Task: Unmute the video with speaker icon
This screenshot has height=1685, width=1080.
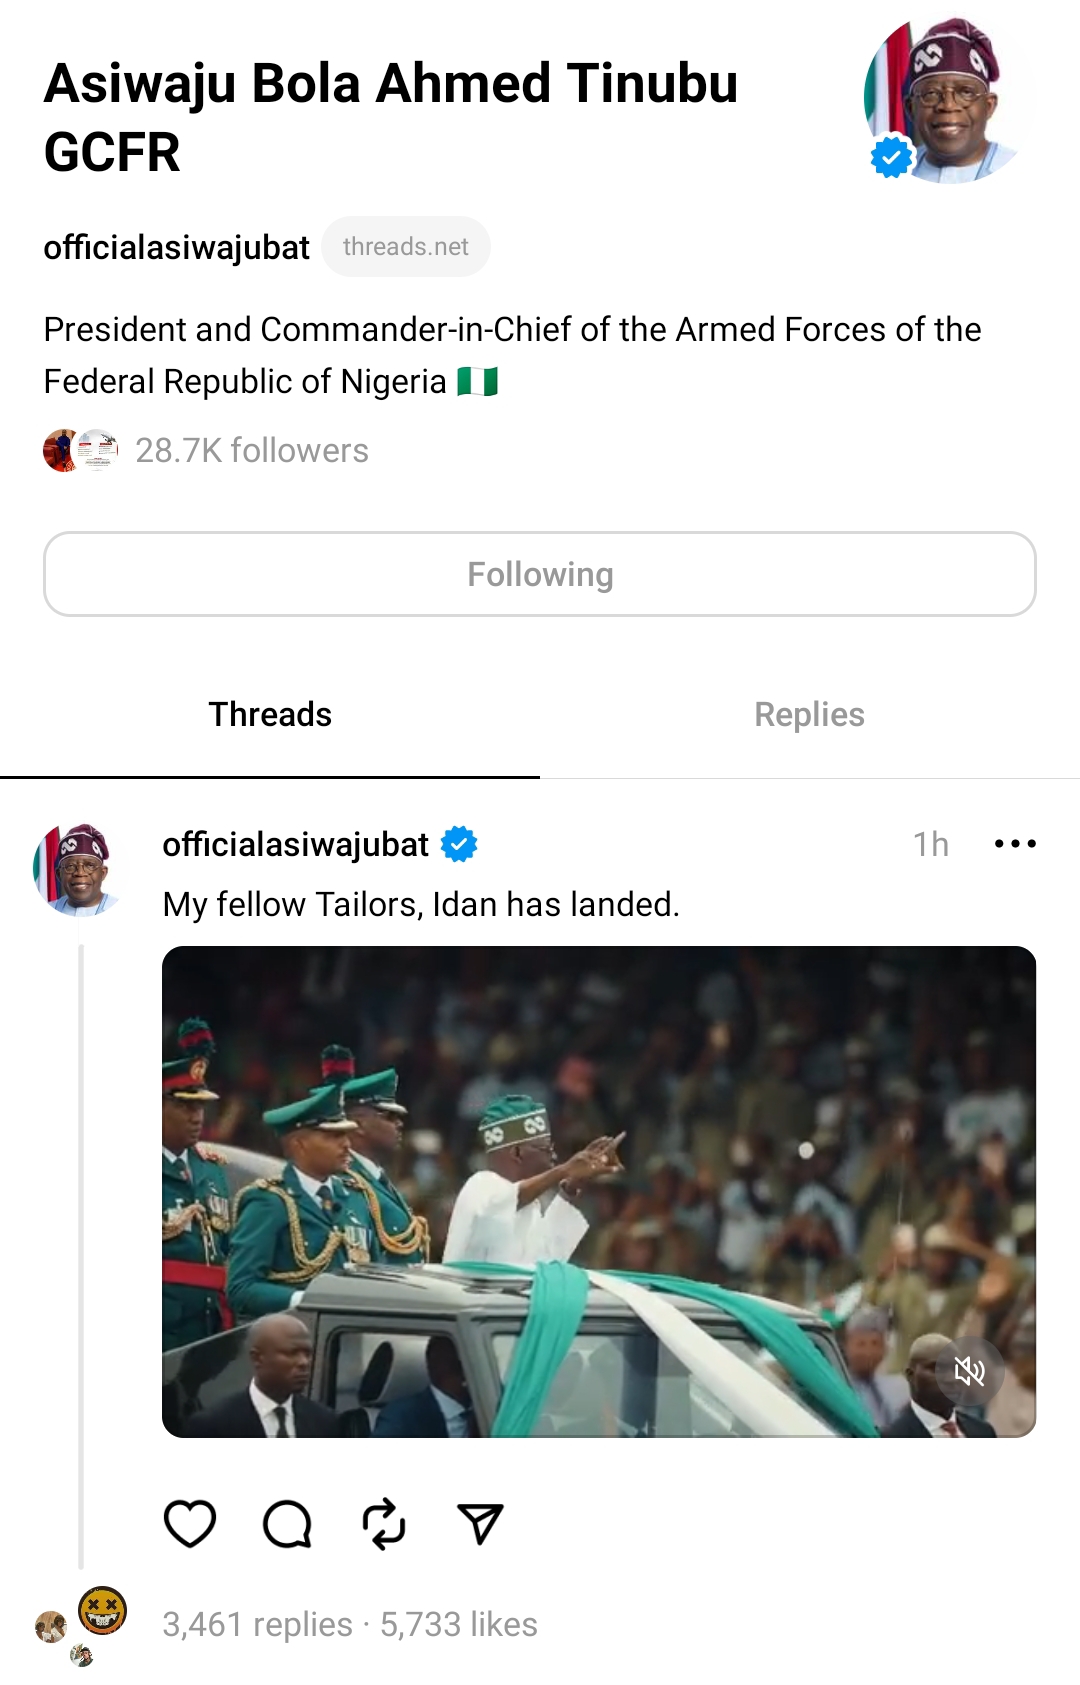Action: tap(969, 1371)
